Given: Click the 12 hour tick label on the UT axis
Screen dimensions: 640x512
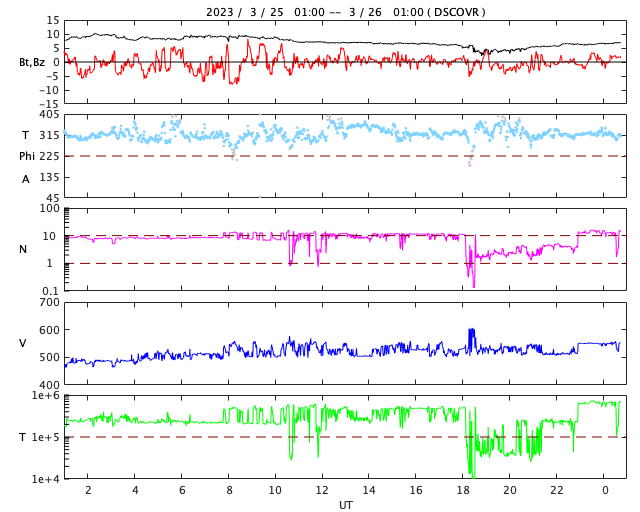Looking at the screenshot, I should click(x=322, y=490).
